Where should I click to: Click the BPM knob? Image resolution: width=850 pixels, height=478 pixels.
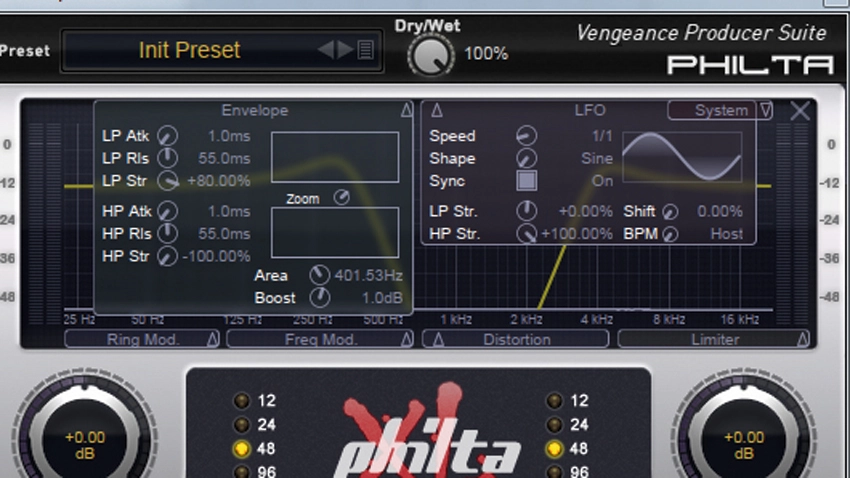point(671,234)
